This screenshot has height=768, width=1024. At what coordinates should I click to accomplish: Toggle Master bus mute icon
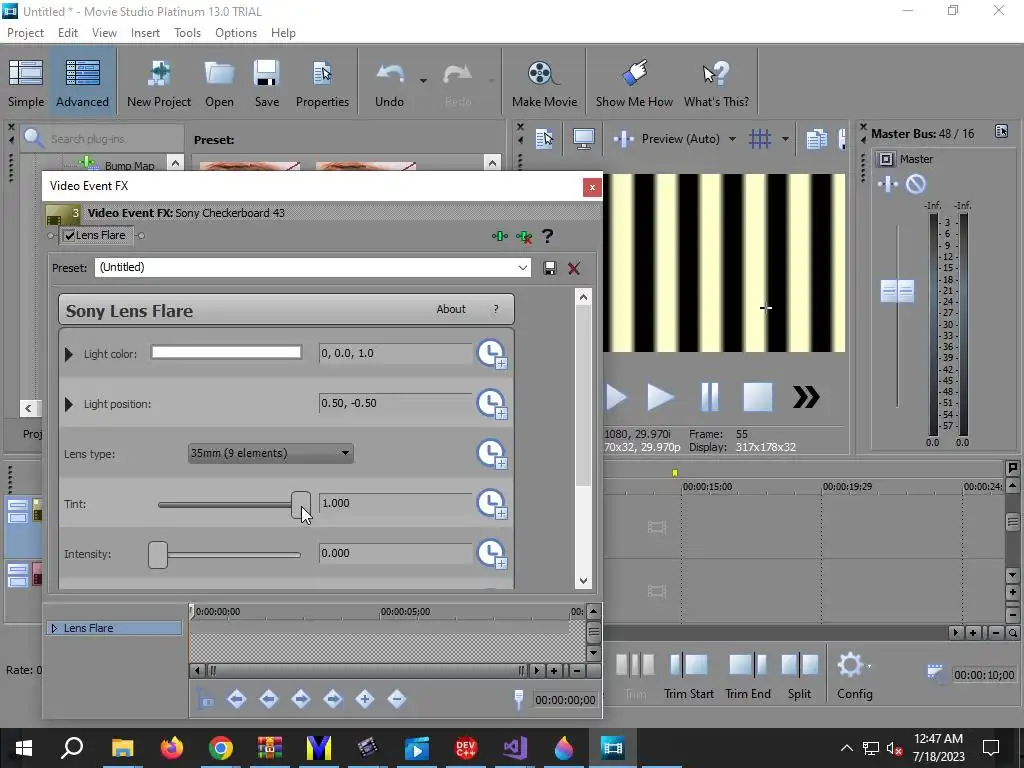[x=916, y=184]
